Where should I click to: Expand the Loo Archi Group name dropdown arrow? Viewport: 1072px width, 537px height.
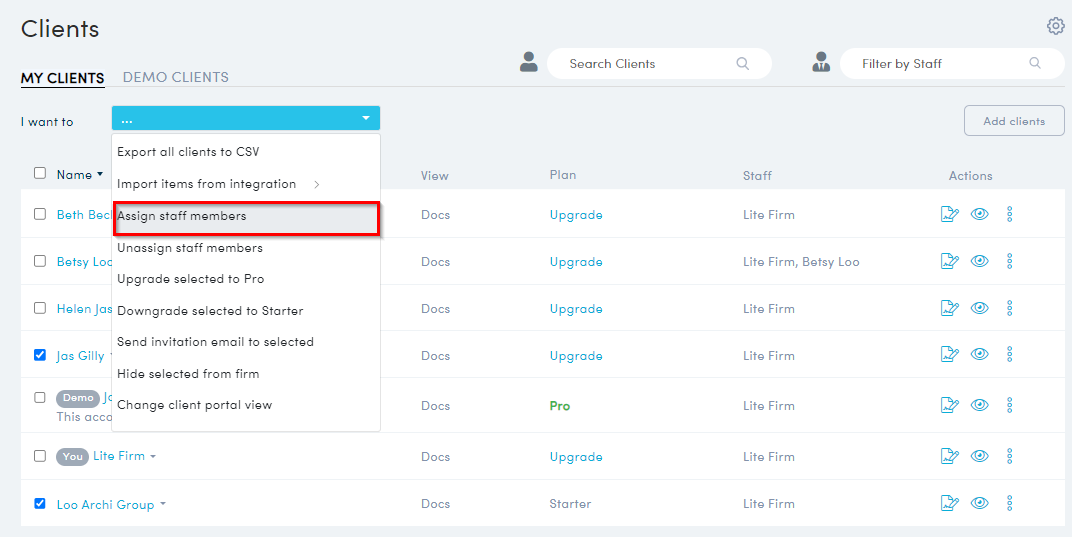click(x=163, y=505)
